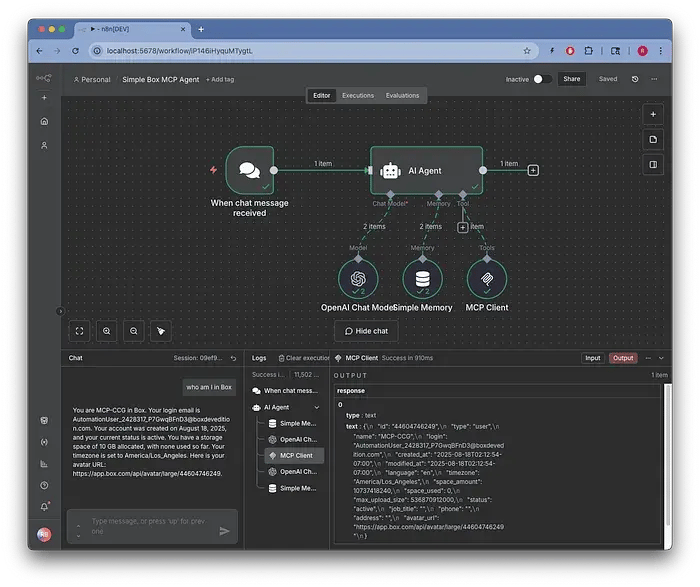Open the notifications bell icon
The width and height of the screenshot is (700, 587).
[x=45, y=506]
